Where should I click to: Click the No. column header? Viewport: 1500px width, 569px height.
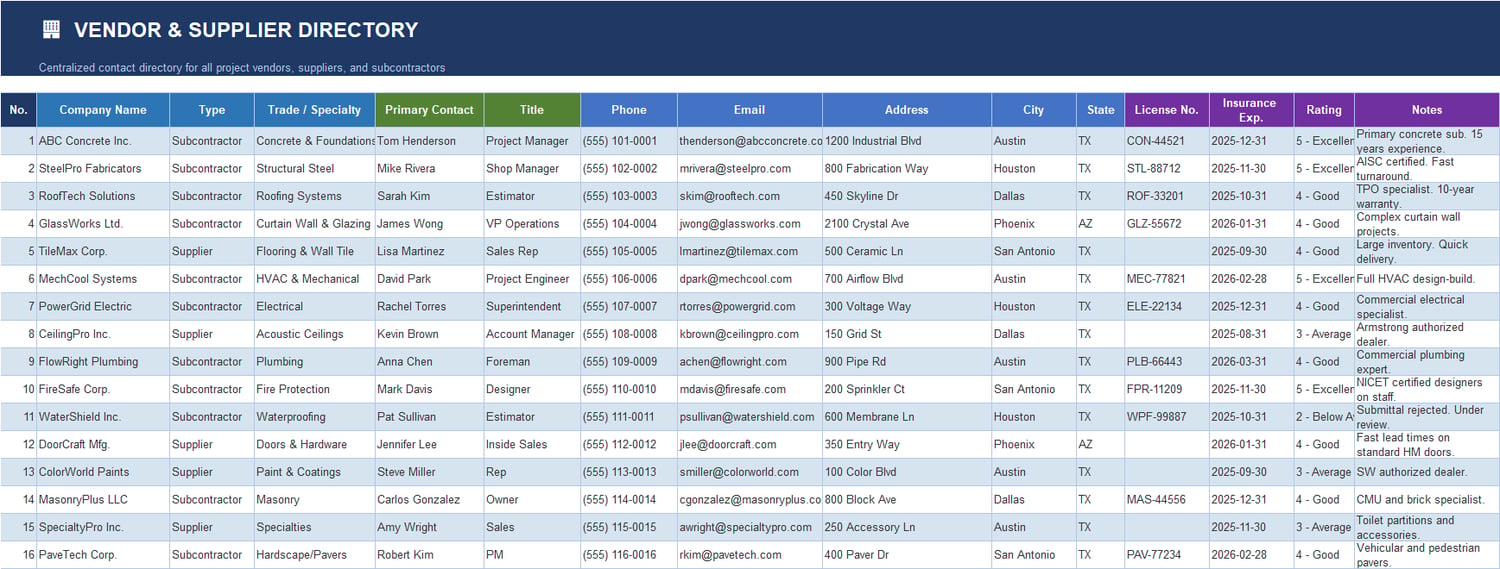pyautogui.click(x=18, y=110)
